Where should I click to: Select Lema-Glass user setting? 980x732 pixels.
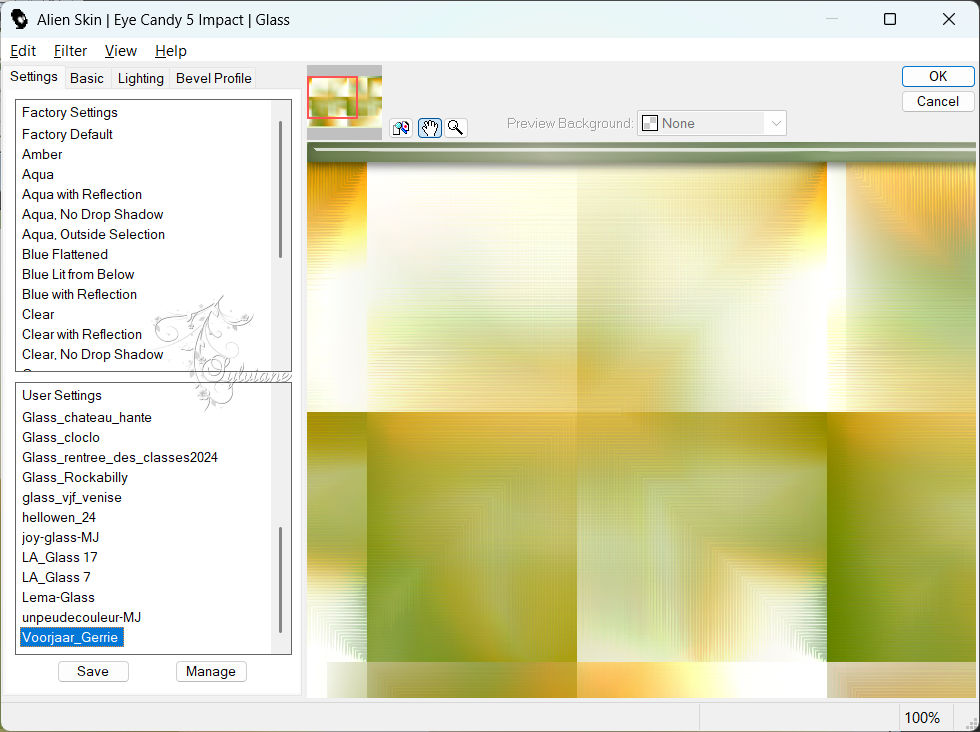tap(58, 598)
